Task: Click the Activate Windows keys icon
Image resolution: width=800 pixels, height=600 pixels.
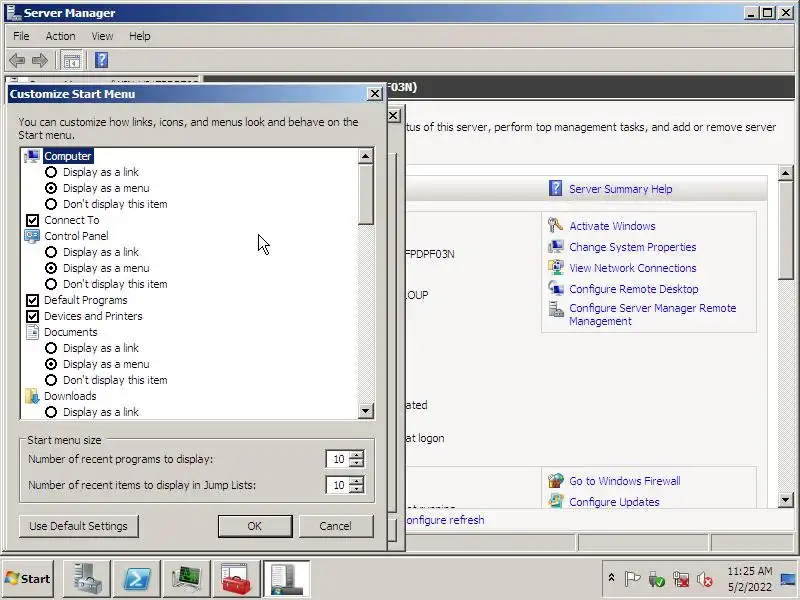Action: click(556, 225)
